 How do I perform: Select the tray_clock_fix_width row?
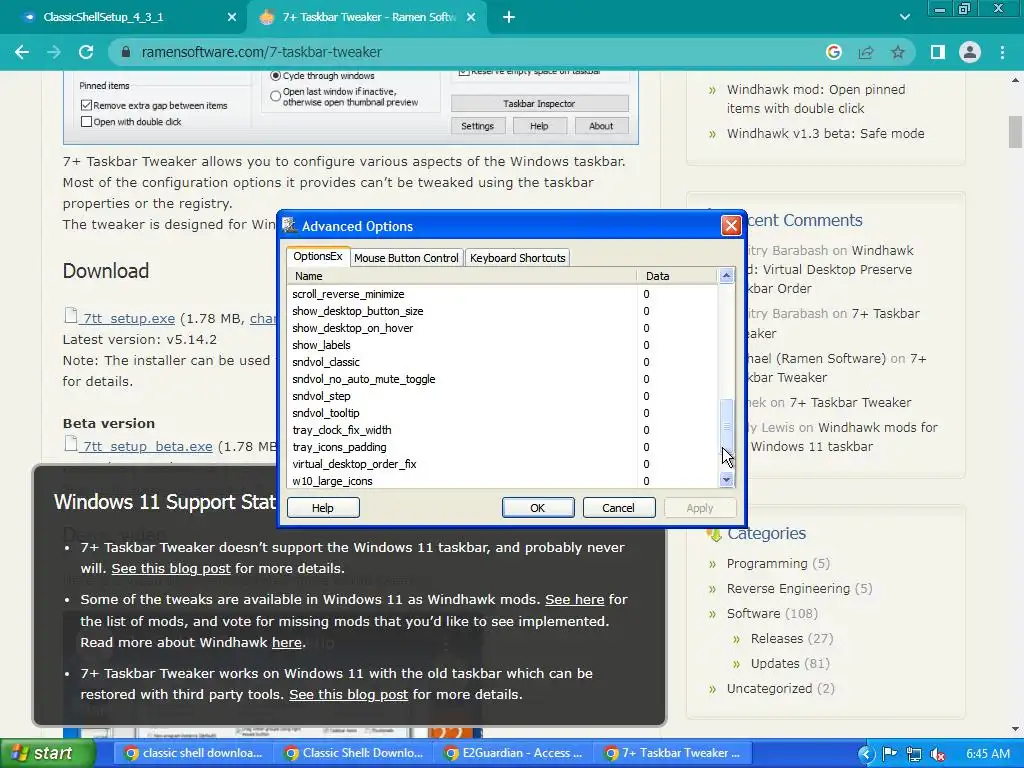point(502,430)
